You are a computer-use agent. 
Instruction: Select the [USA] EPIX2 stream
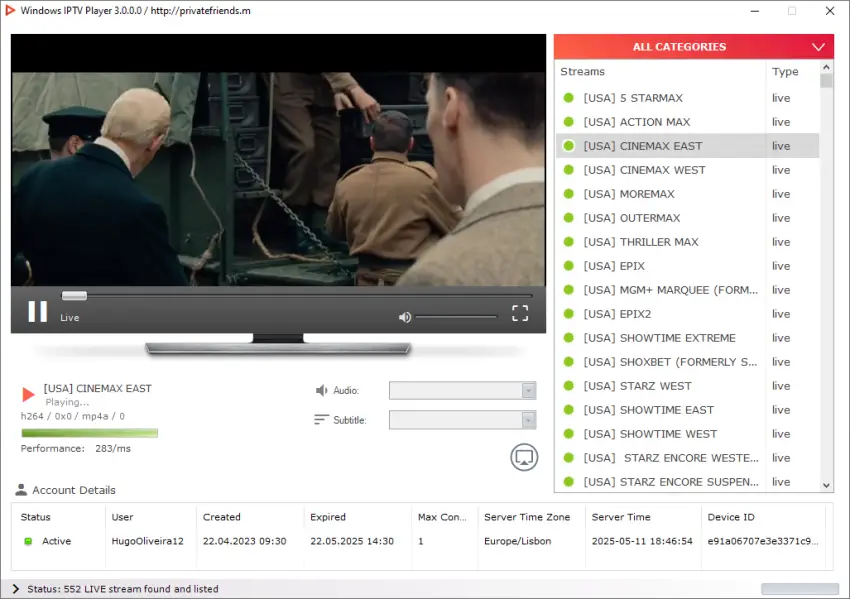coord(687,314)
